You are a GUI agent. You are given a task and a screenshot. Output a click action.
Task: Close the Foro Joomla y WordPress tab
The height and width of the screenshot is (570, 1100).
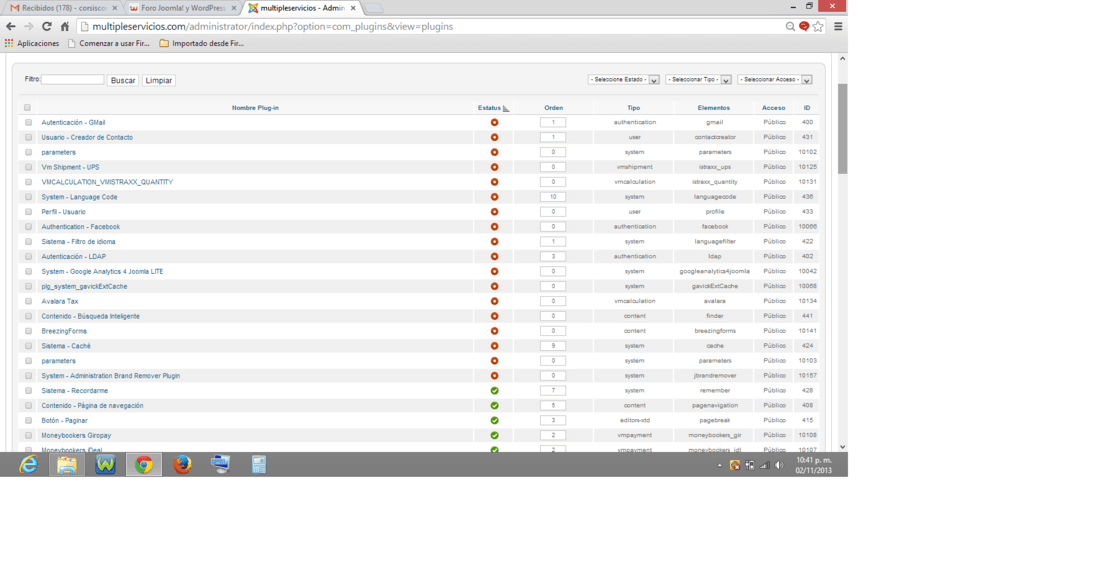point(234,8)
